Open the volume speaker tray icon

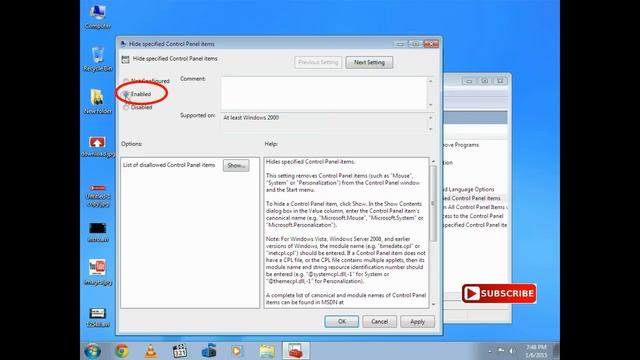coord(511,351)
